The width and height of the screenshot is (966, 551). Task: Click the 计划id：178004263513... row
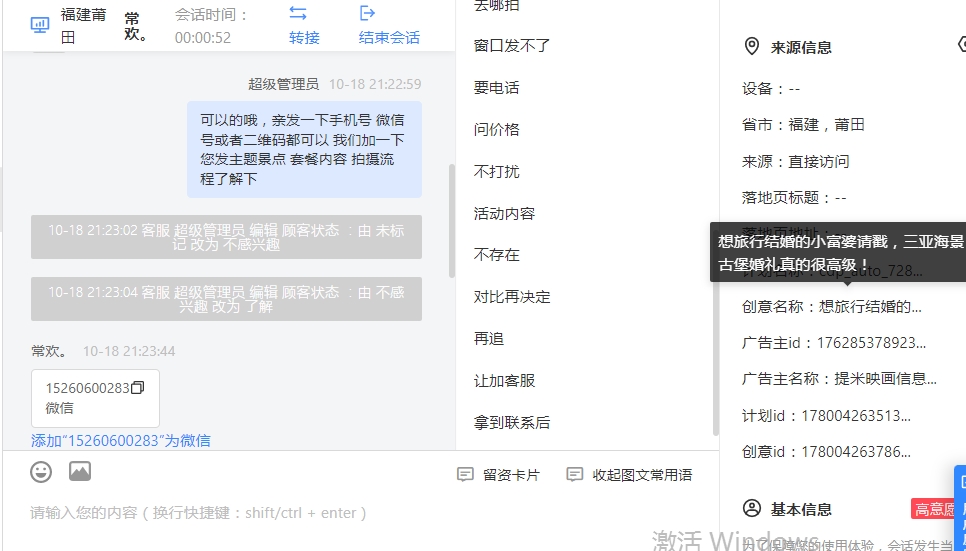[826, 415]
